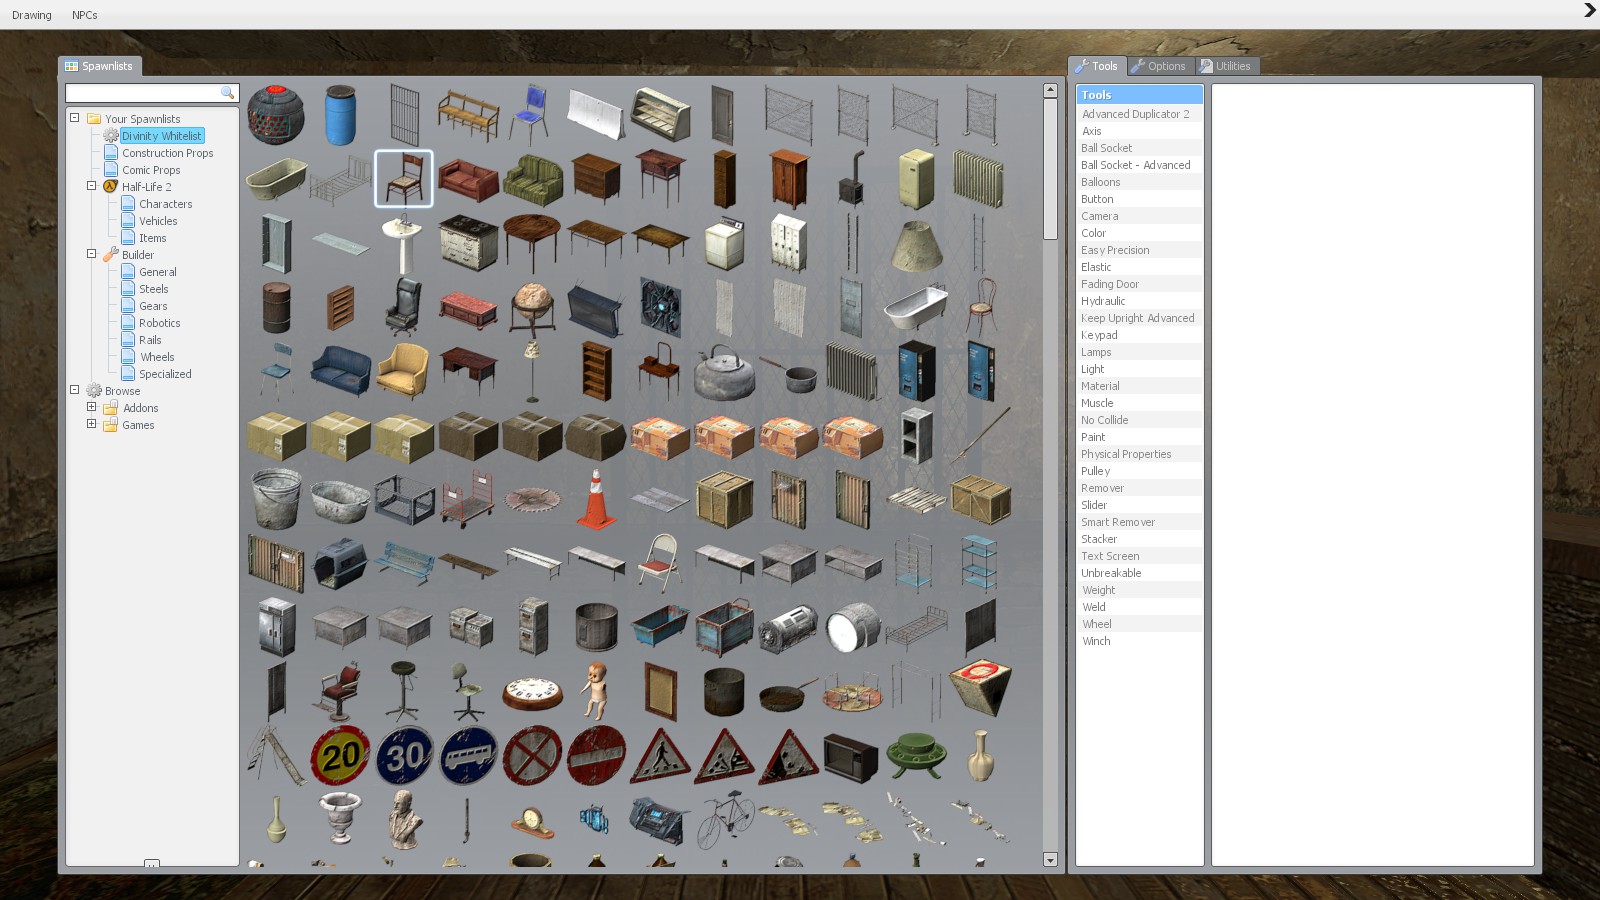Spawn the red leather couch prop

468,179
